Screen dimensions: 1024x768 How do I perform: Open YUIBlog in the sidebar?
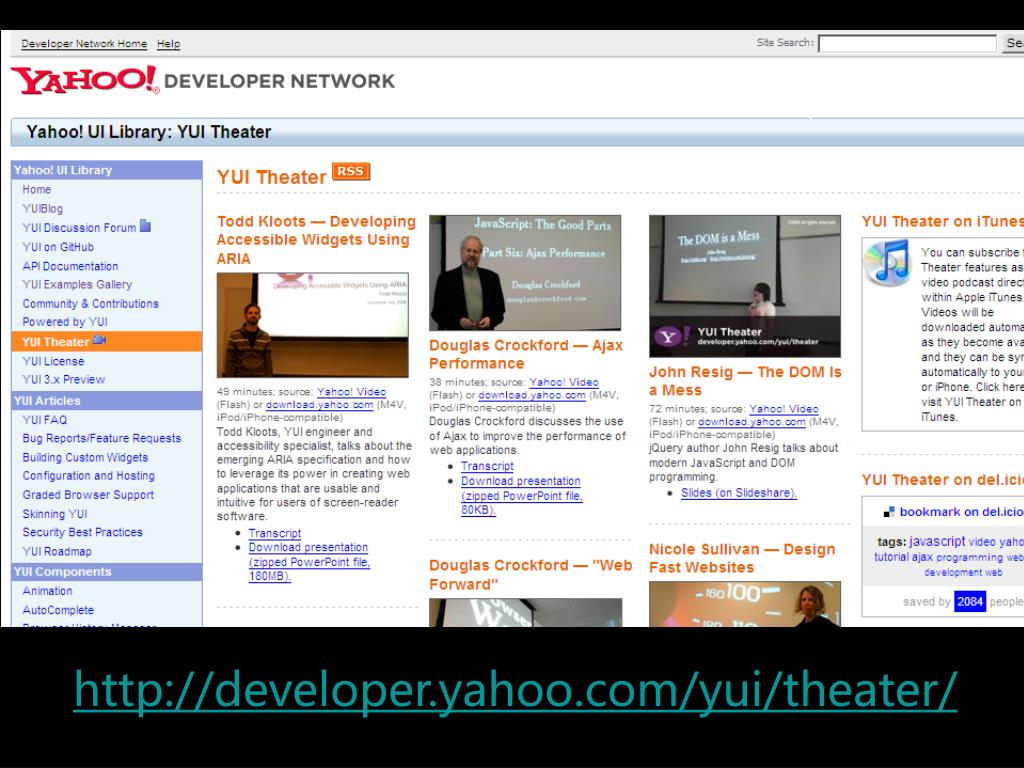(x=42, y=208)
